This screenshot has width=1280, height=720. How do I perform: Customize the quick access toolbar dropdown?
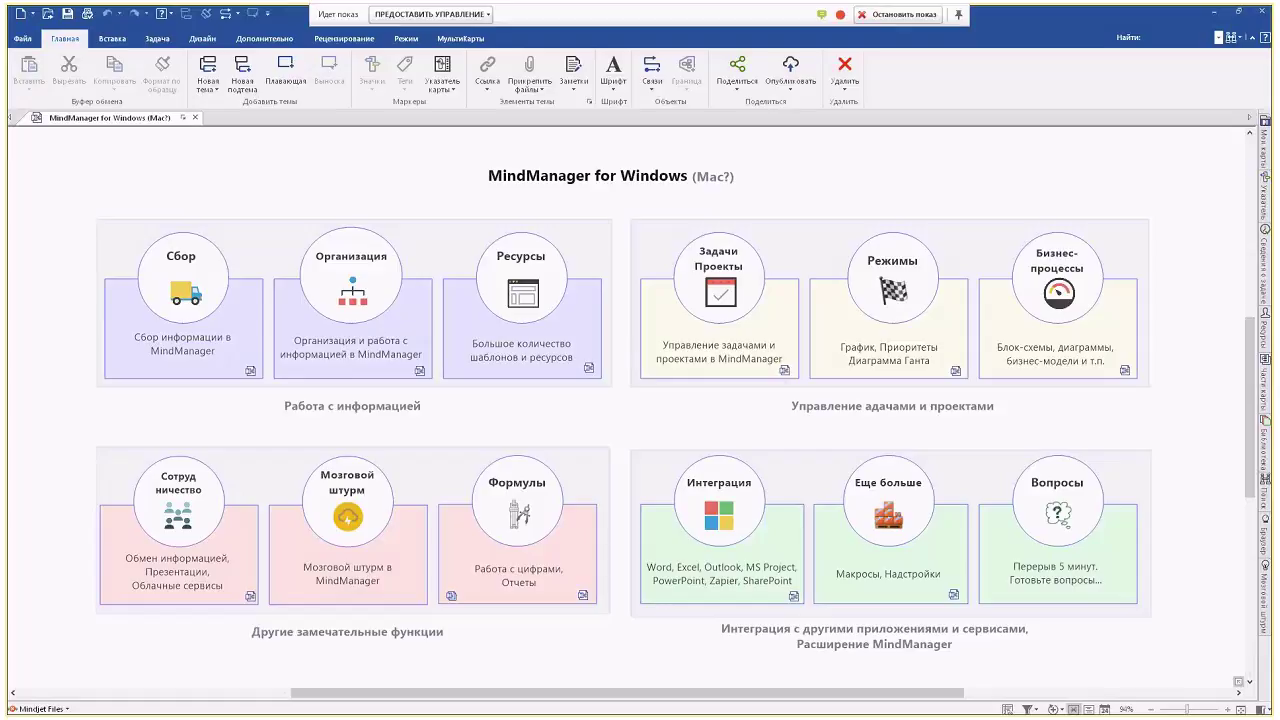267,14
